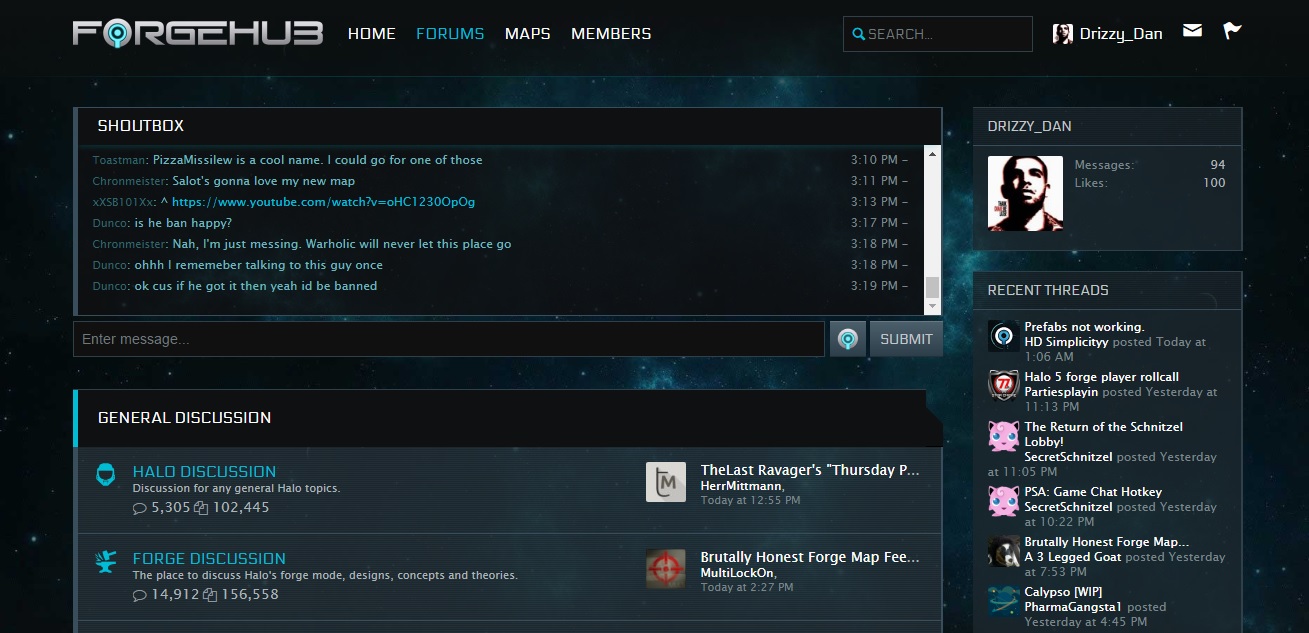Image resolution: width=1309 pixels, height=633 pixels.
Task: Click the magnifier icon in search box
Action: (x=858, y=34)
